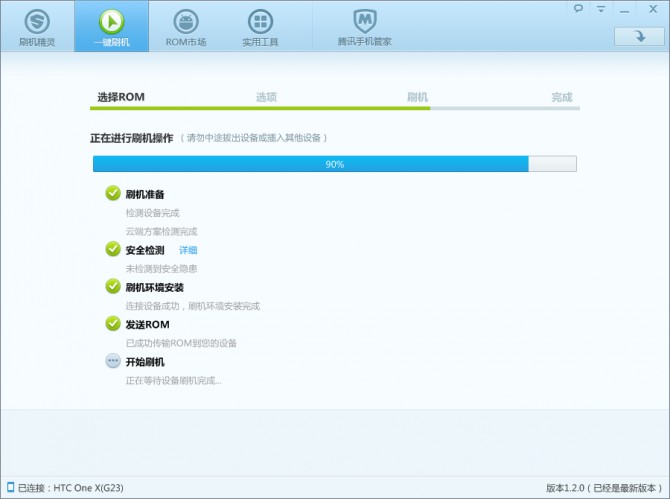Click 正在等待设备刷机完成 status text
The image size is (670, 499).
[173, 381]
